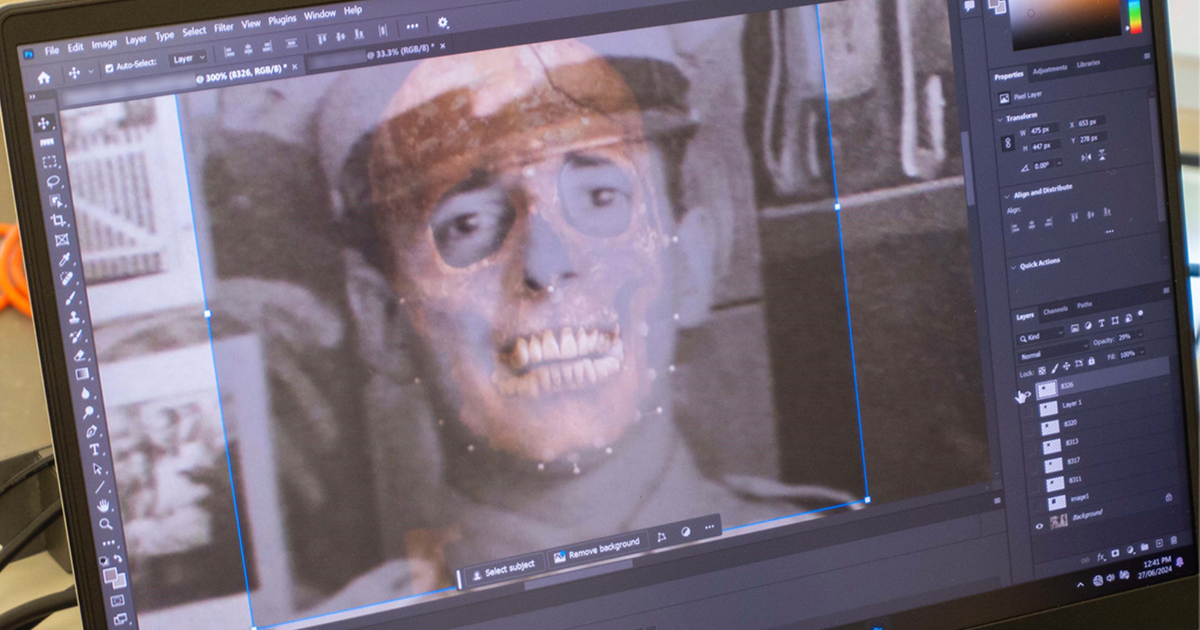Viewport: 1200px width, 630px height.
Task: Hide the Background layer eye icon
Action: pos(1039,524)
